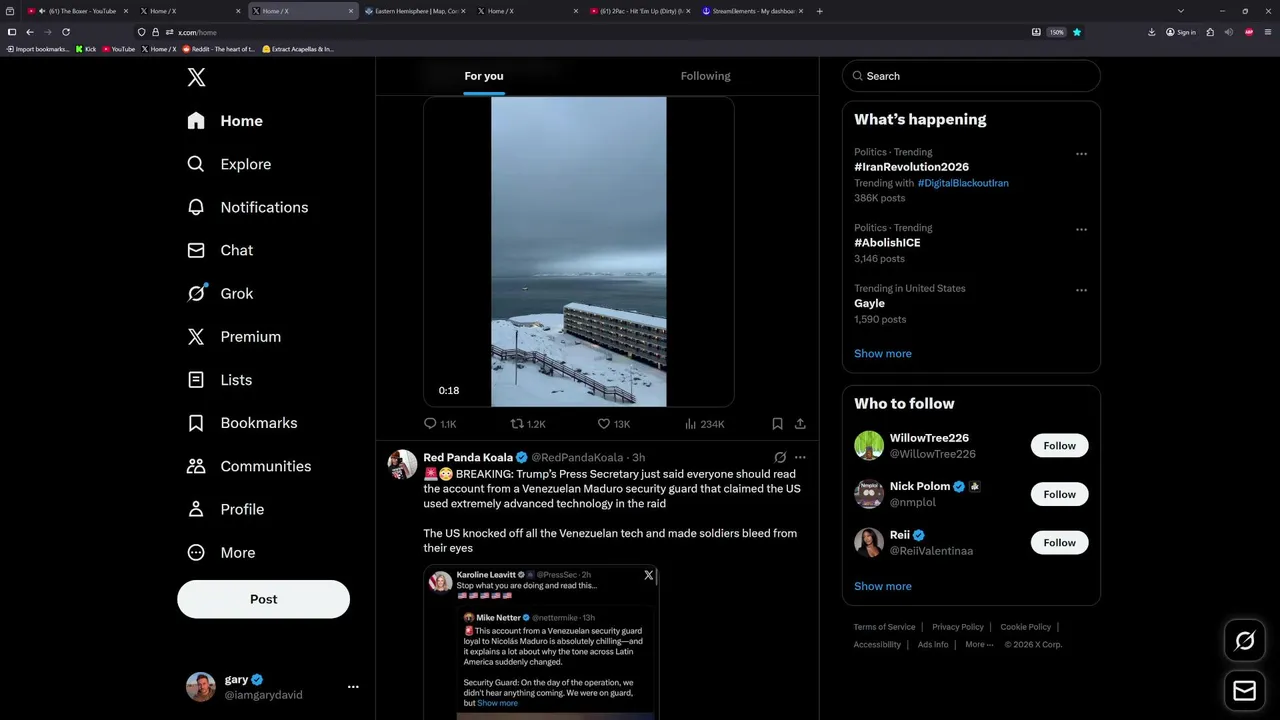Open new browser tab with plus button

pyautogui.click(x=819, y=11)
